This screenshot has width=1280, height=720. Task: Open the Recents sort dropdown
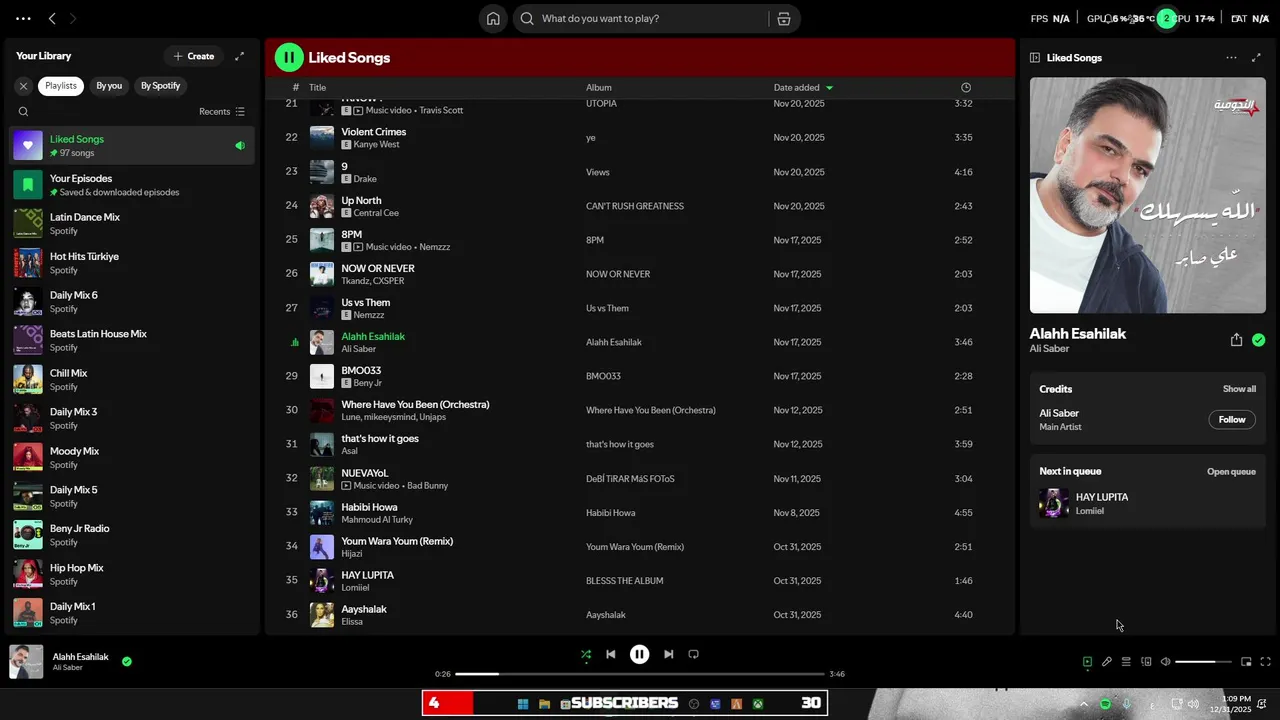pos(222,112)
